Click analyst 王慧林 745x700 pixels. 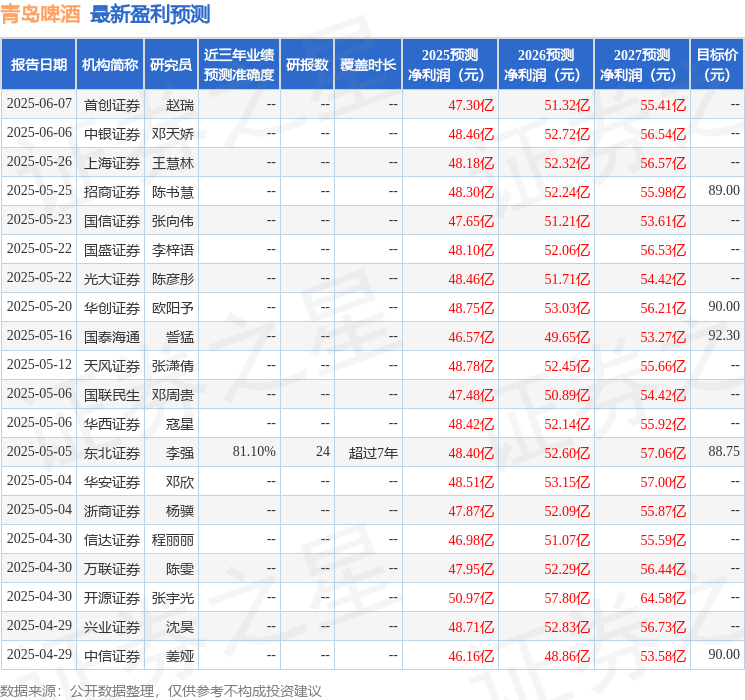[172, 163]
